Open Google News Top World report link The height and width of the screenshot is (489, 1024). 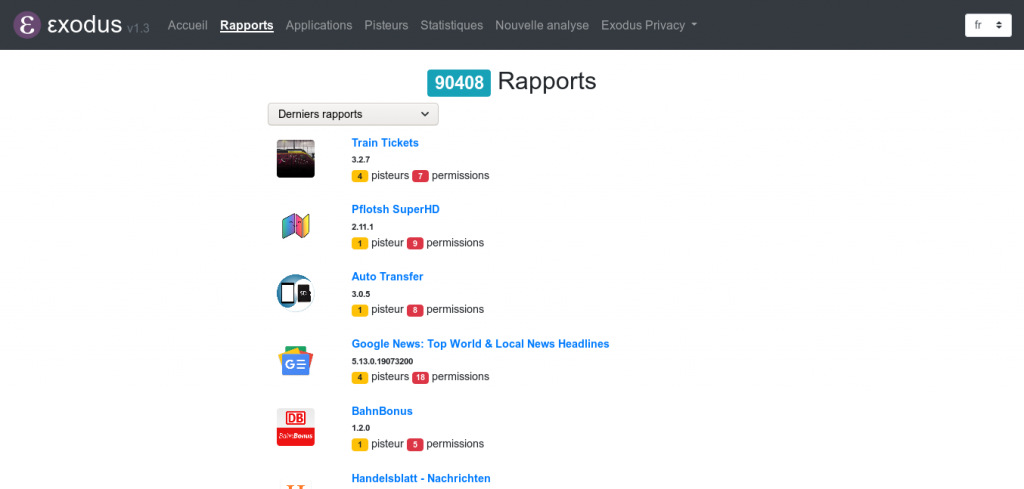pyautogui.click(x=480, y=344)
